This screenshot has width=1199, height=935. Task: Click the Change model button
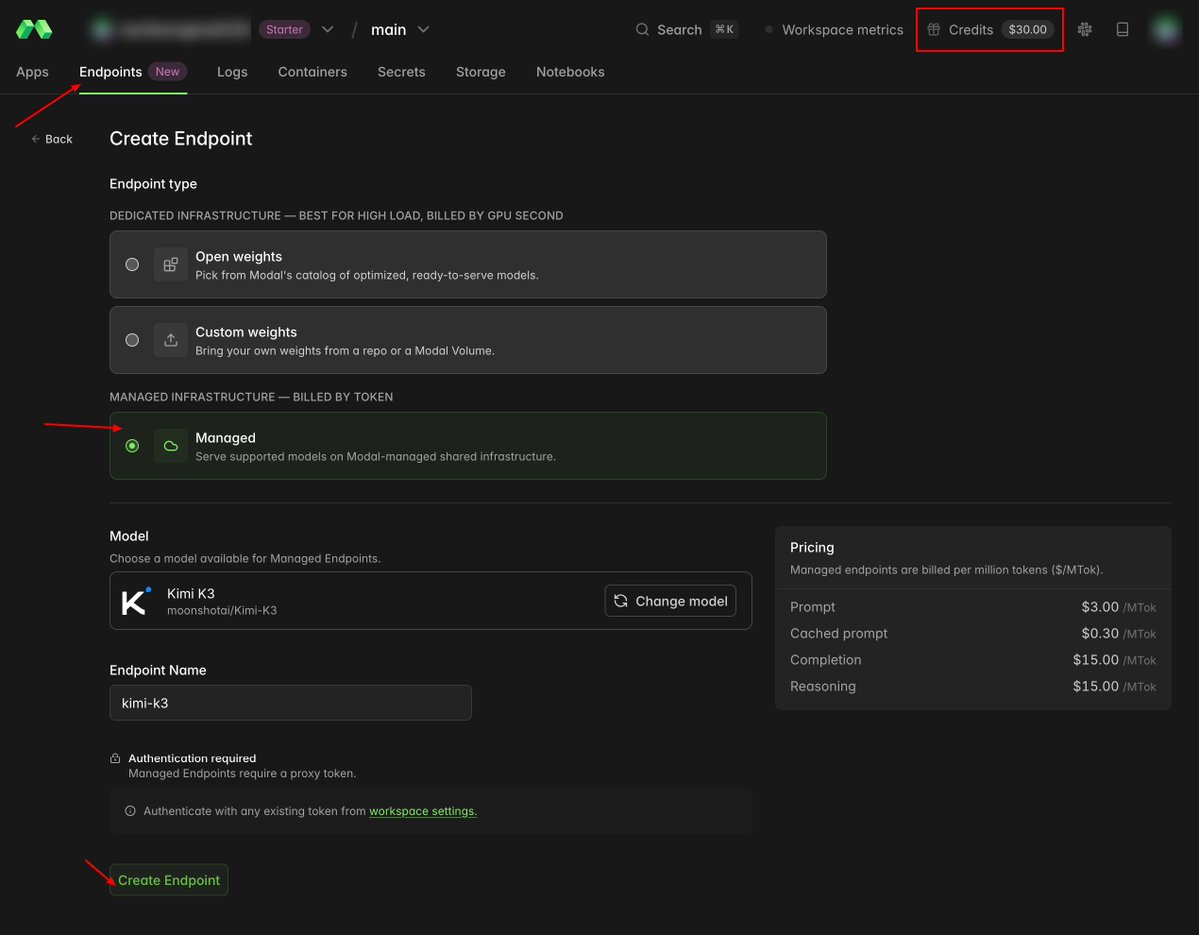point(671,601)
